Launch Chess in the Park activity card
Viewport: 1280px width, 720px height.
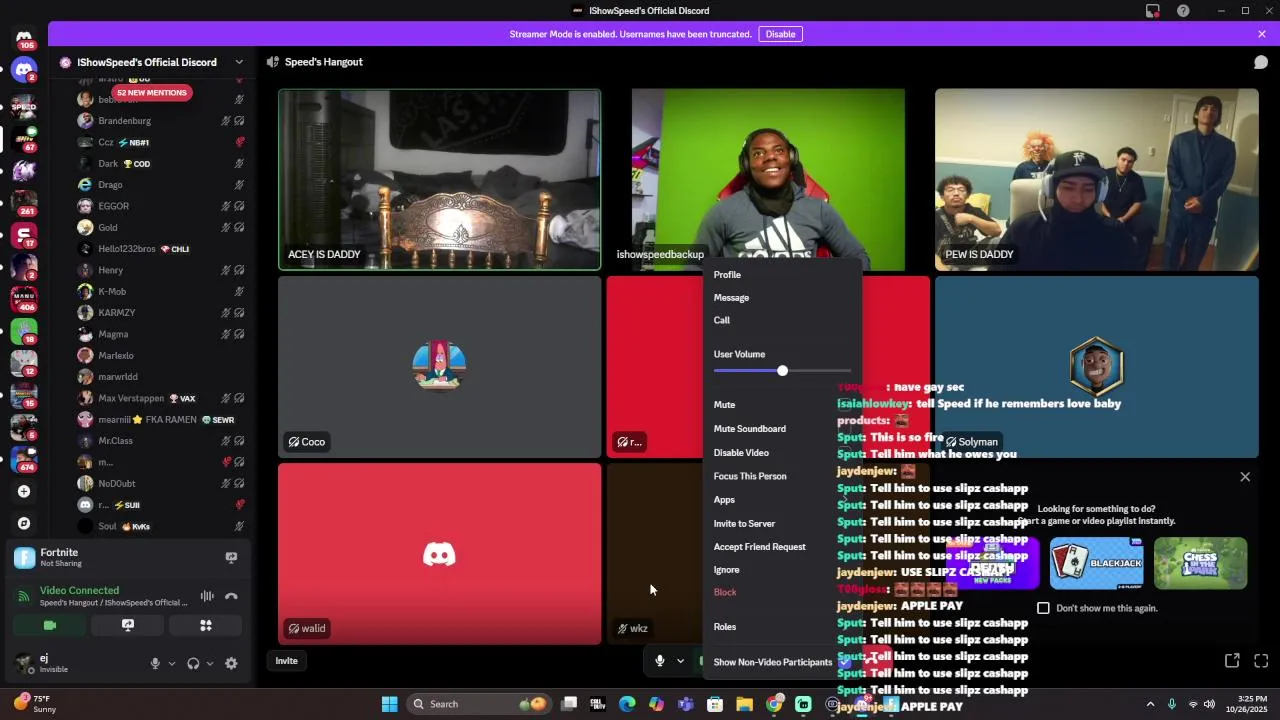[1200, 563]
